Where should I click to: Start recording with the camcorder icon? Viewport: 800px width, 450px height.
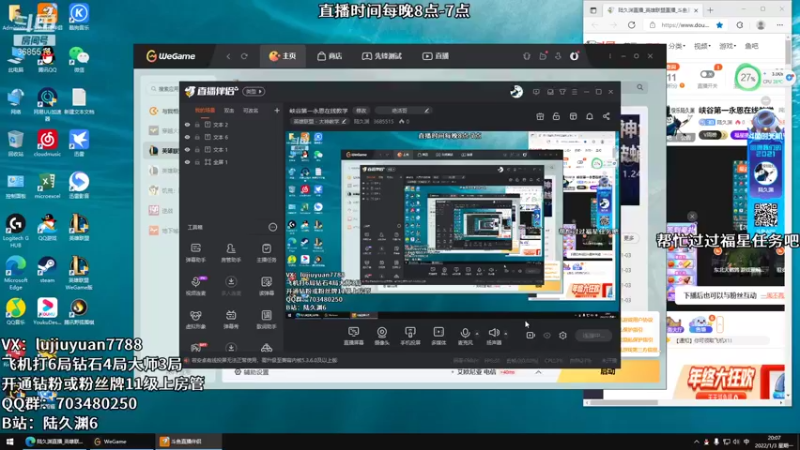point(531,335)
